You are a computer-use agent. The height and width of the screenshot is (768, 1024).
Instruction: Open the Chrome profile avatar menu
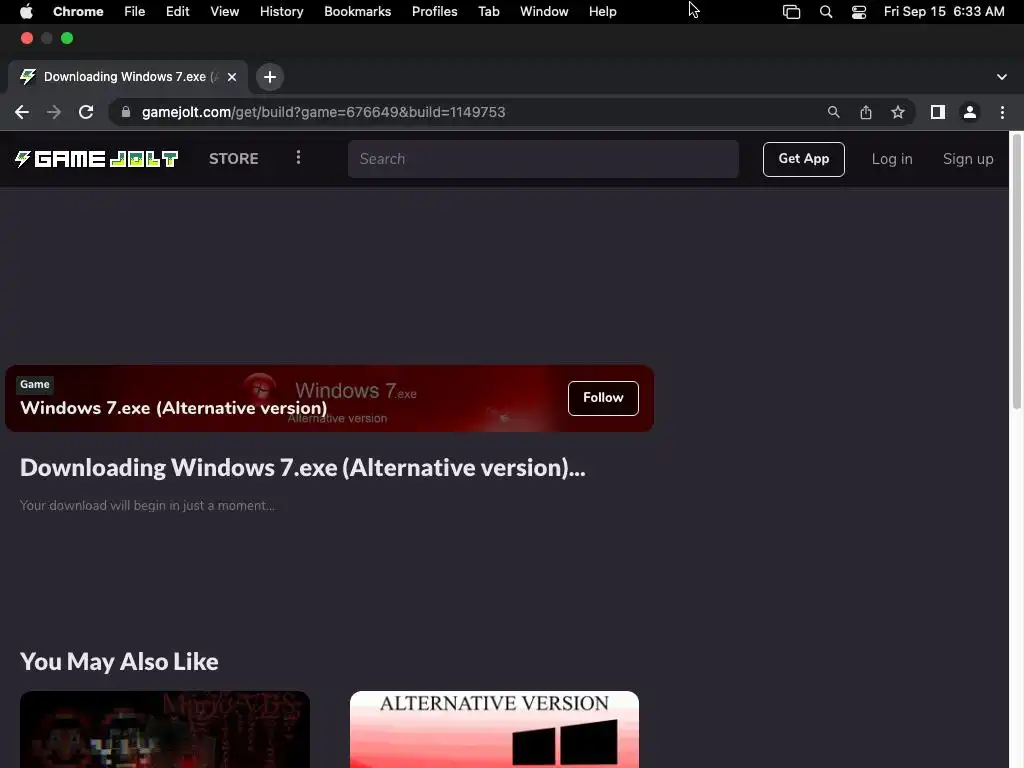(x=970, y=112)
